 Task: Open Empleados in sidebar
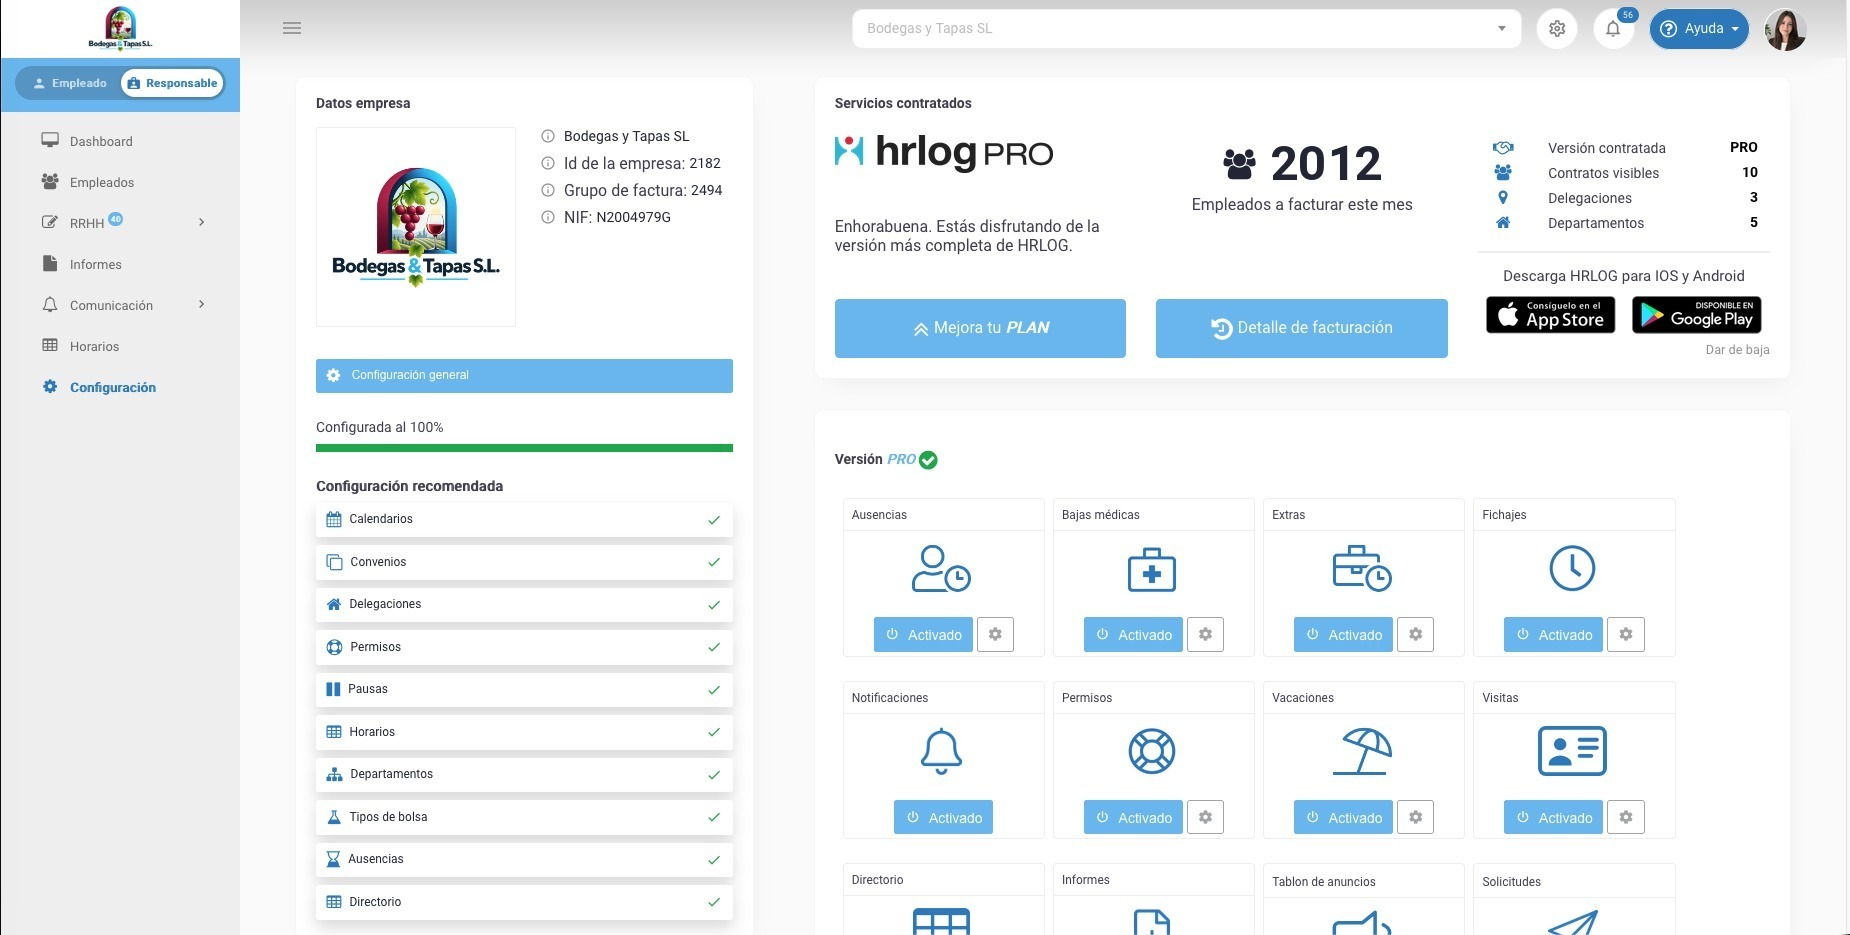click(x=101, y=182)
